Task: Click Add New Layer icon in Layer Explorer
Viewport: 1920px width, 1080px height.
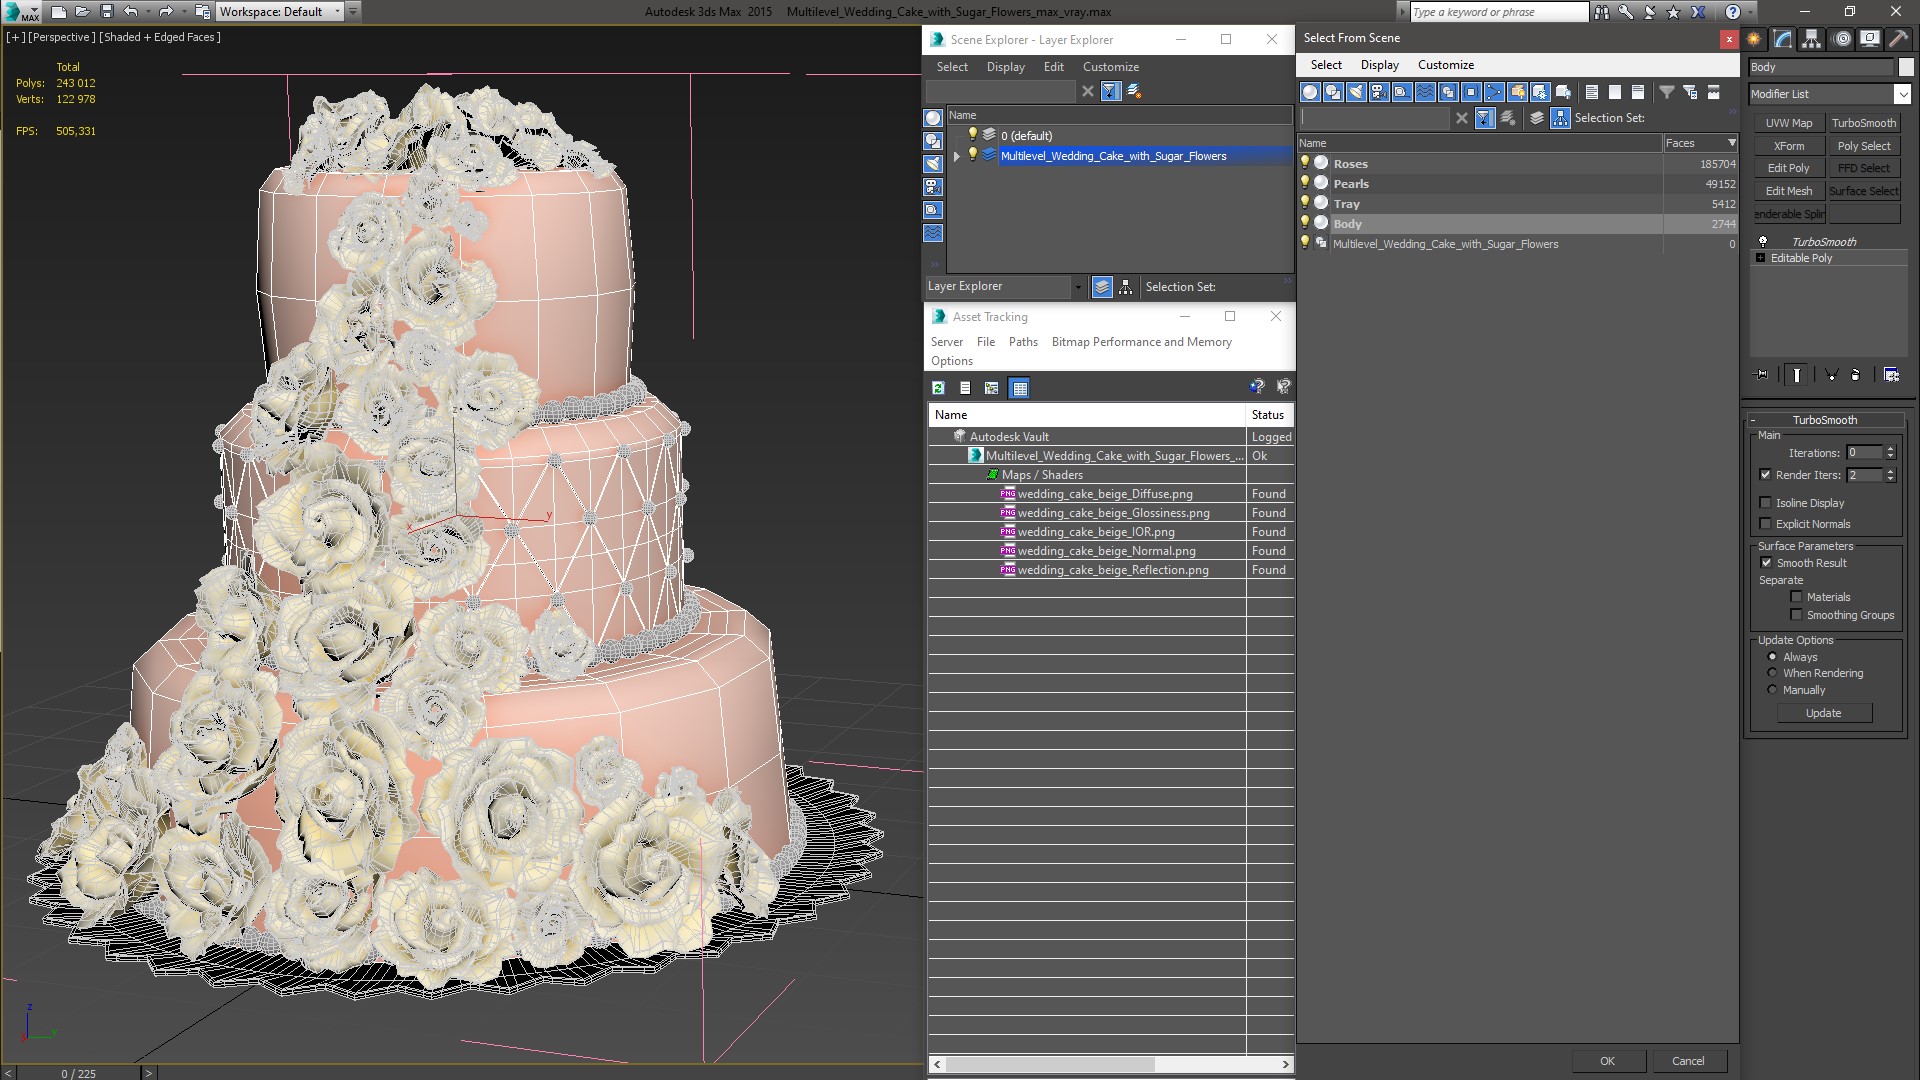Action: pyautogui.click(x=1134, y=91)
